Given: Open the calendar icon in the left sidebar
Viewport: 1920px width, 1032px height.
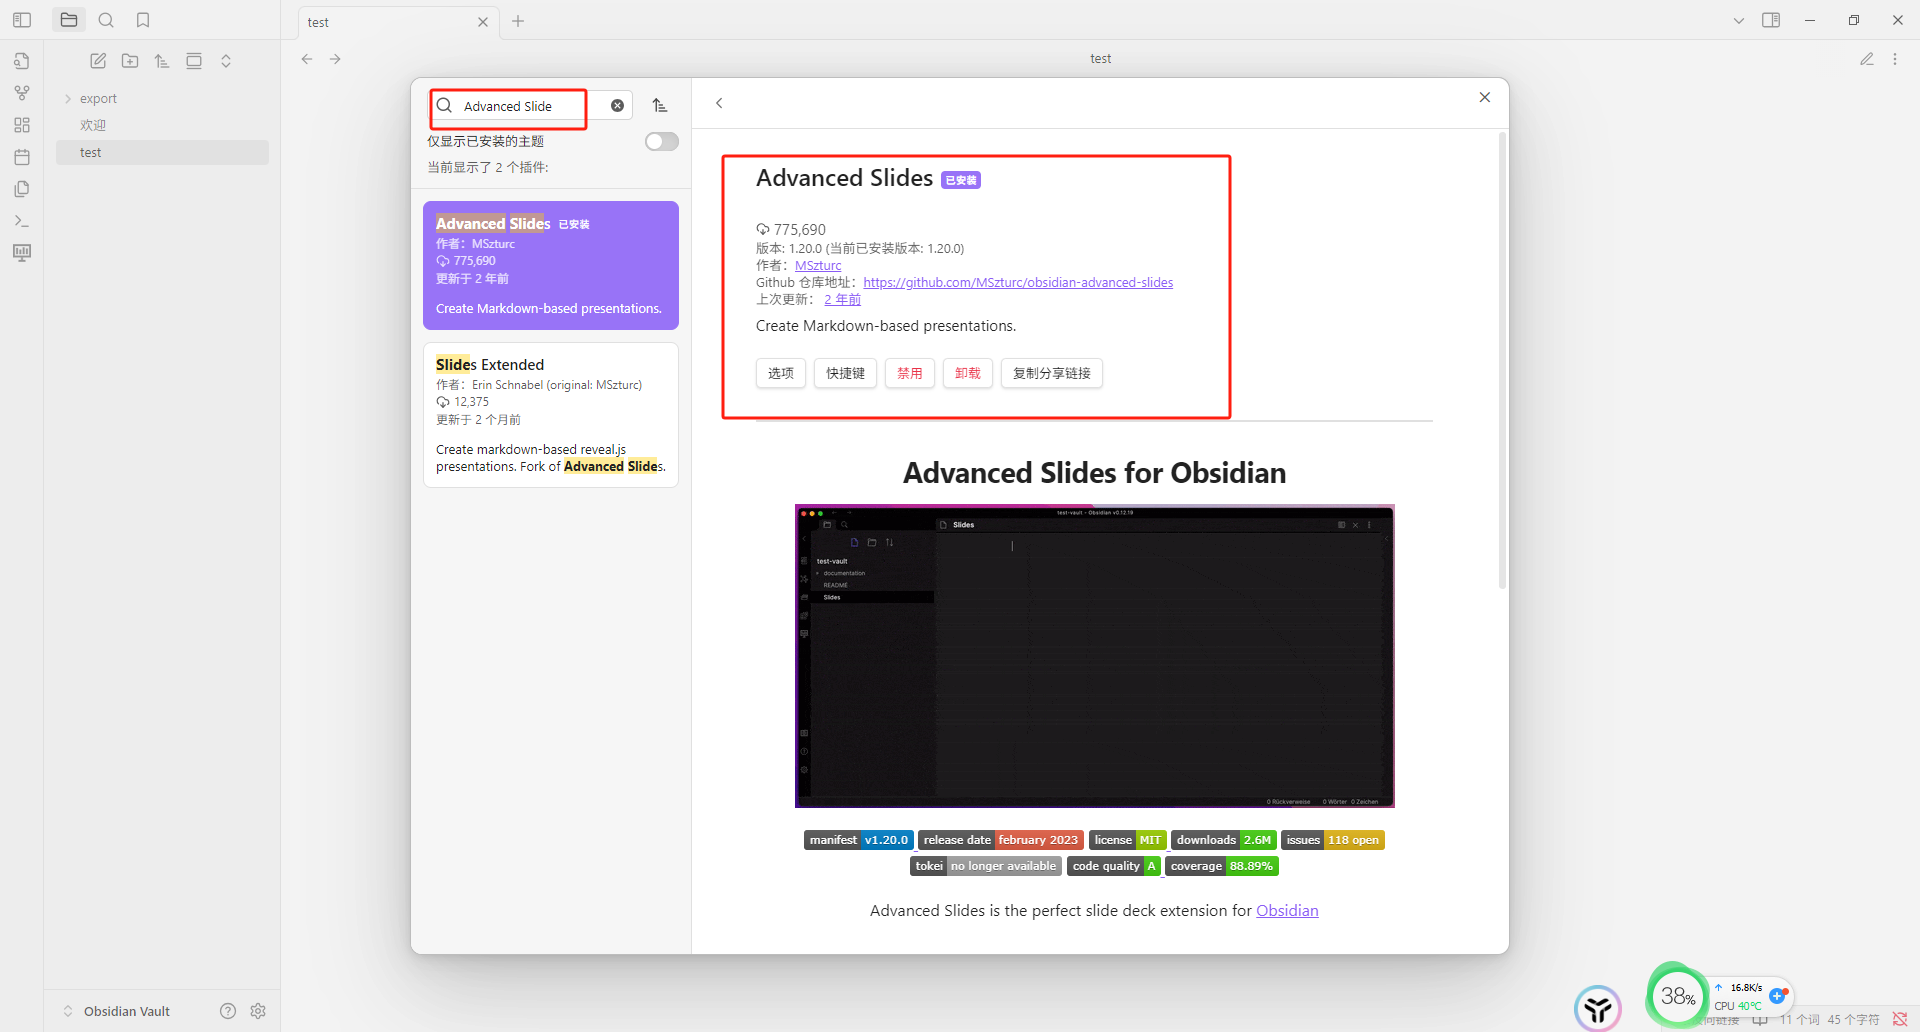Looking at the screenshot, I should pyautogui.click(x=21, y=157).
